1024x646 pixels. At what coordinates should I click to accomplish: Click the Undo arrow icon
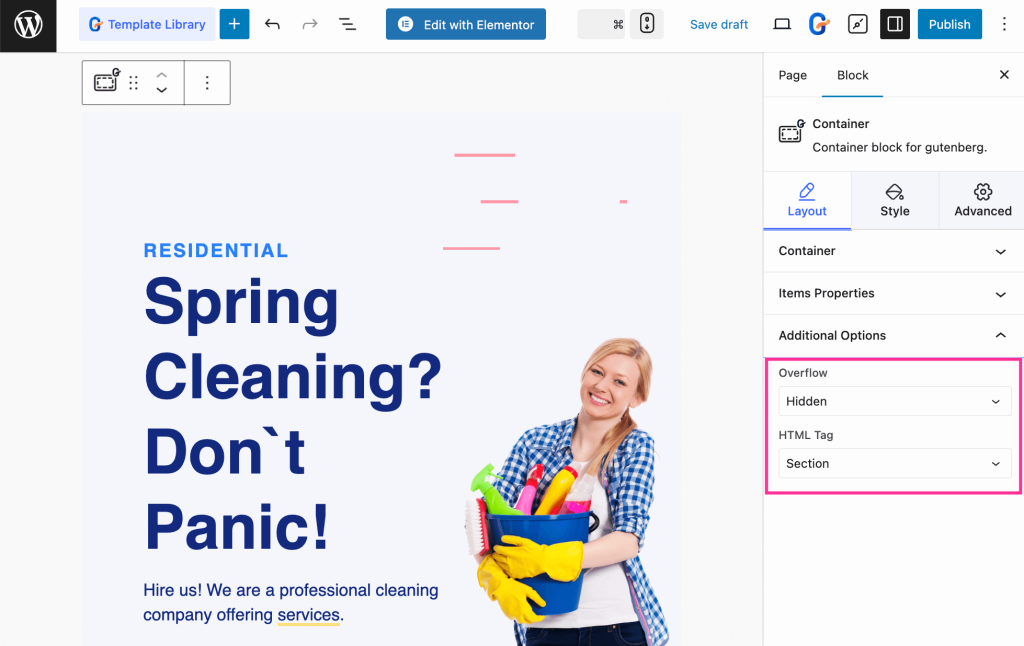(x=272, y=23)
